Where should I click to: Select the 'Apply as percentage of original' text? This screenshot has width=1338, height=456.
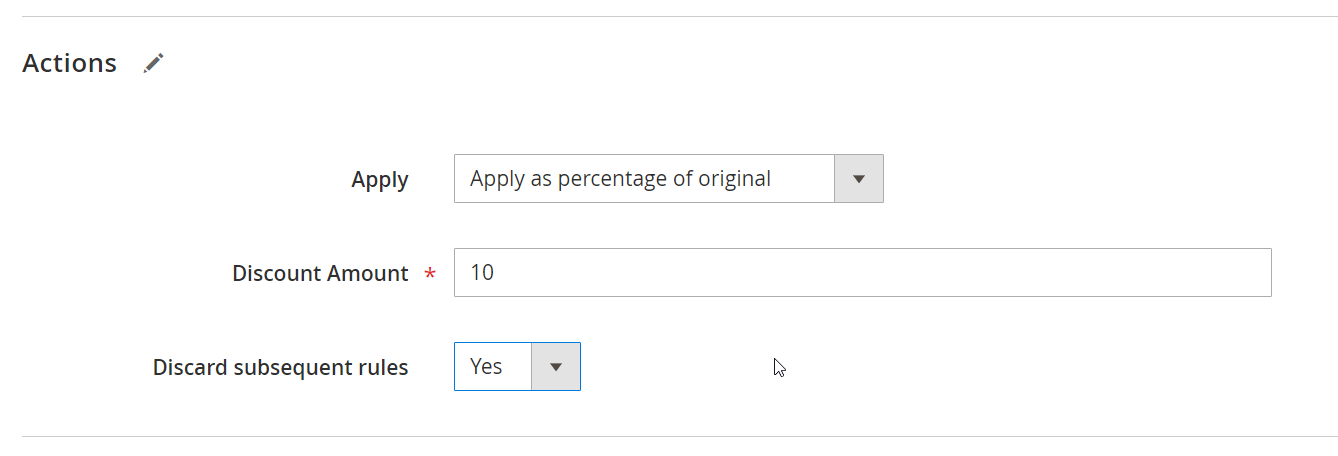point(620,179)
